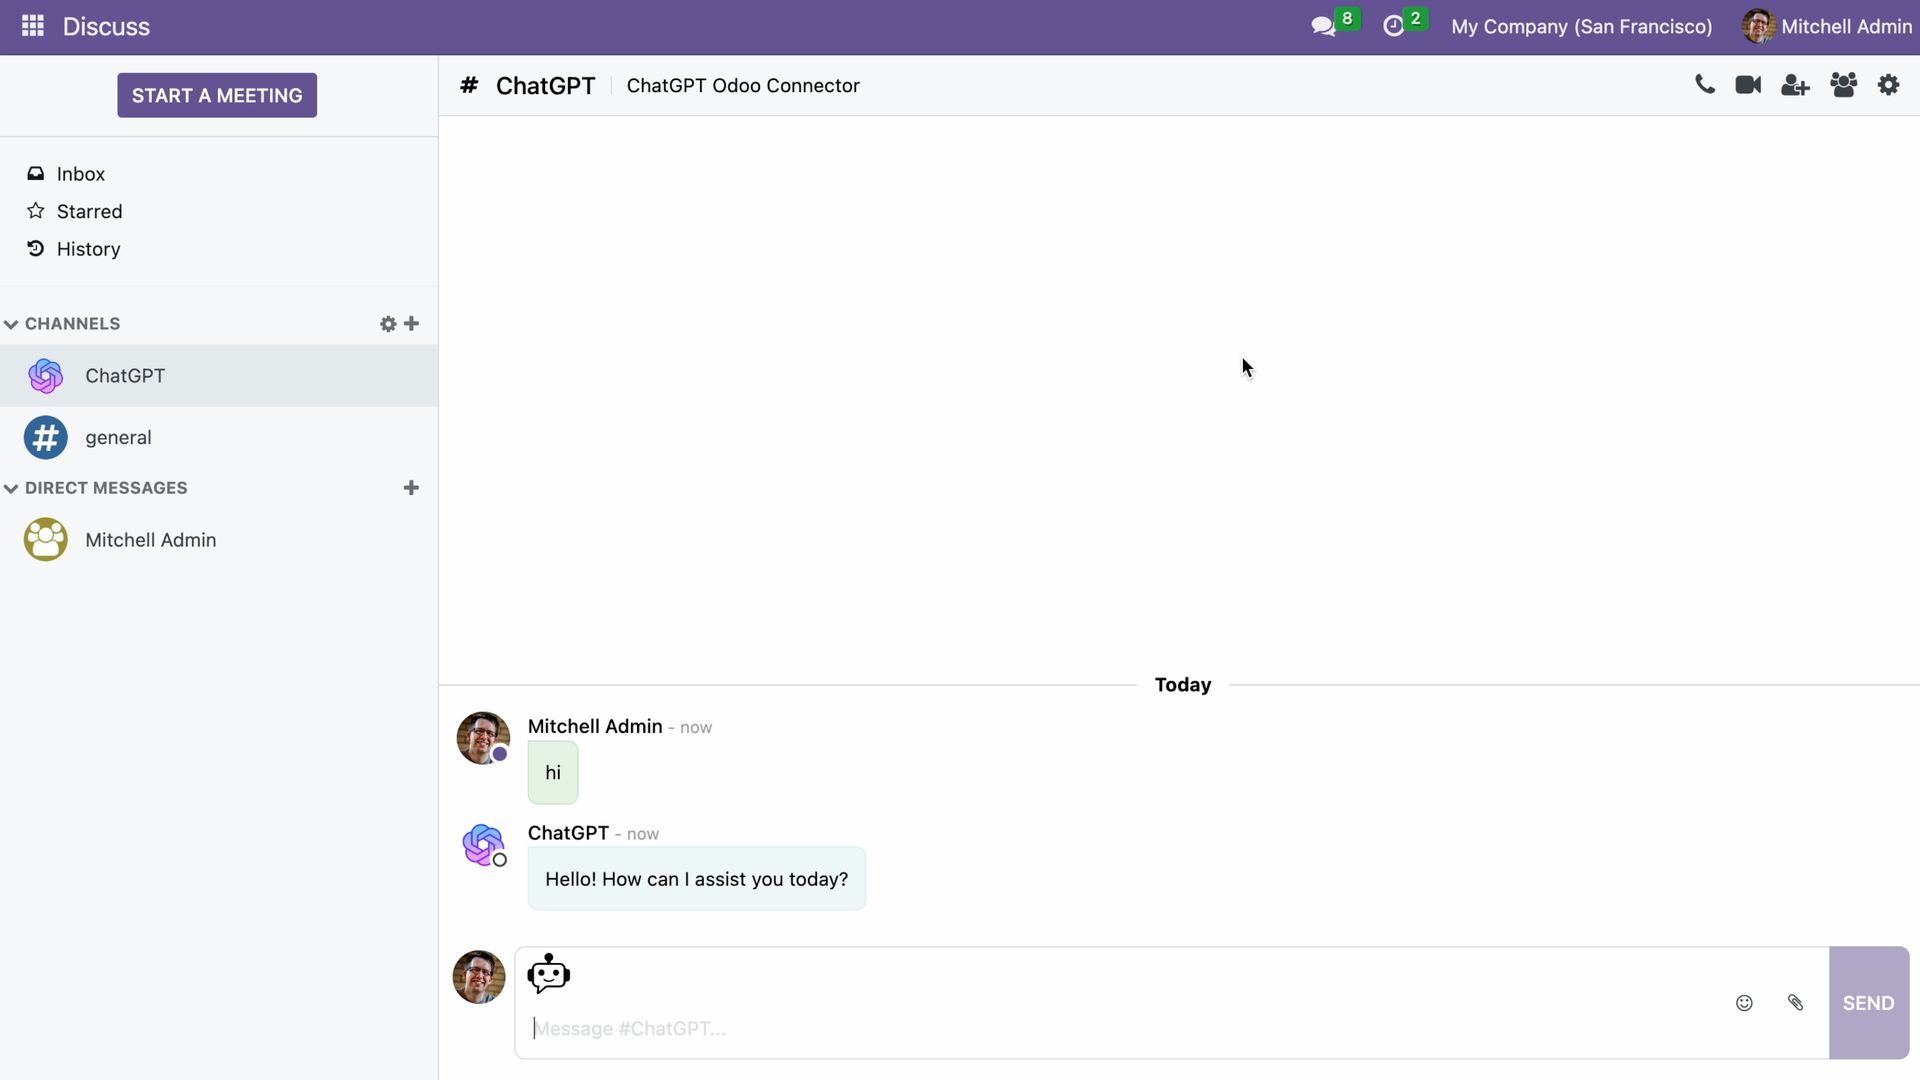Click the Starred star icon
The image size is (1920, 1080).
coord(36,211)
